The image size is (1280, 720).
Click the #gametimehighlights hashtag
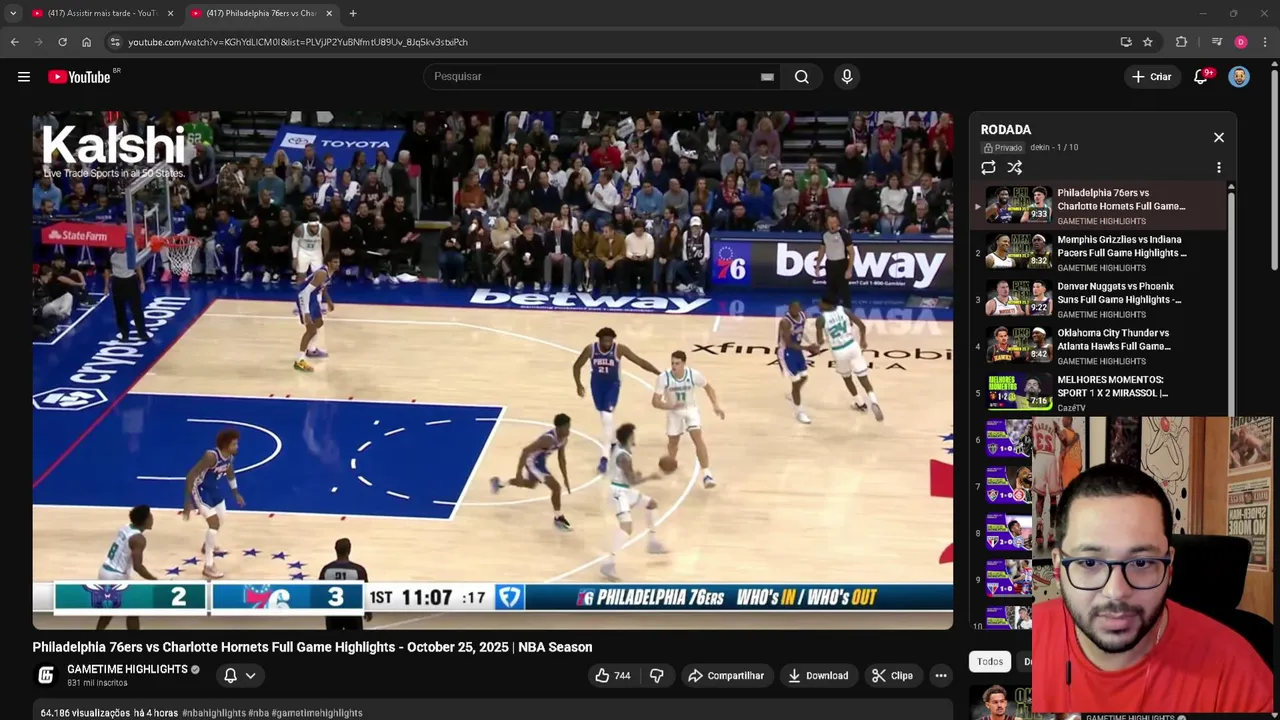pyautogui.click(x=317, y=713)
